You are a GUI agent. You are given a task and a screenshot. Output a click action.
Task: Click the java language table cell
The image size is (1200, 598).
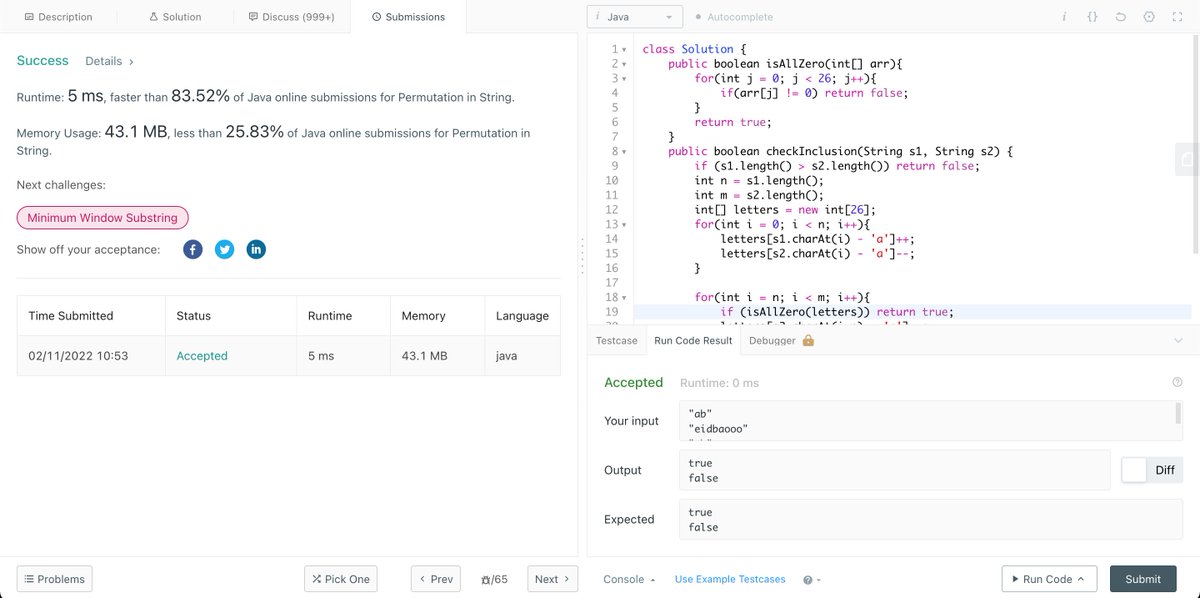[x=522, y=356]
